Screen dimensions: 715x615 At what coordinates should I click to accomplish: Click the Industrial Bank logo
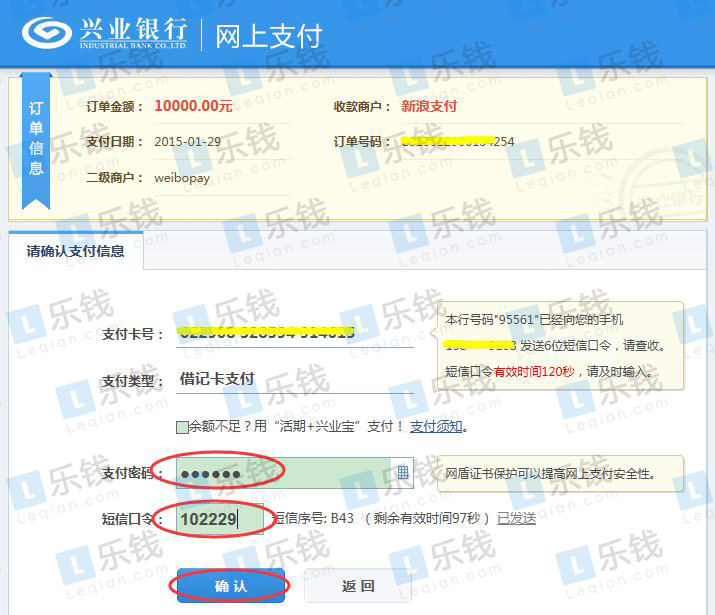[105, 33]
